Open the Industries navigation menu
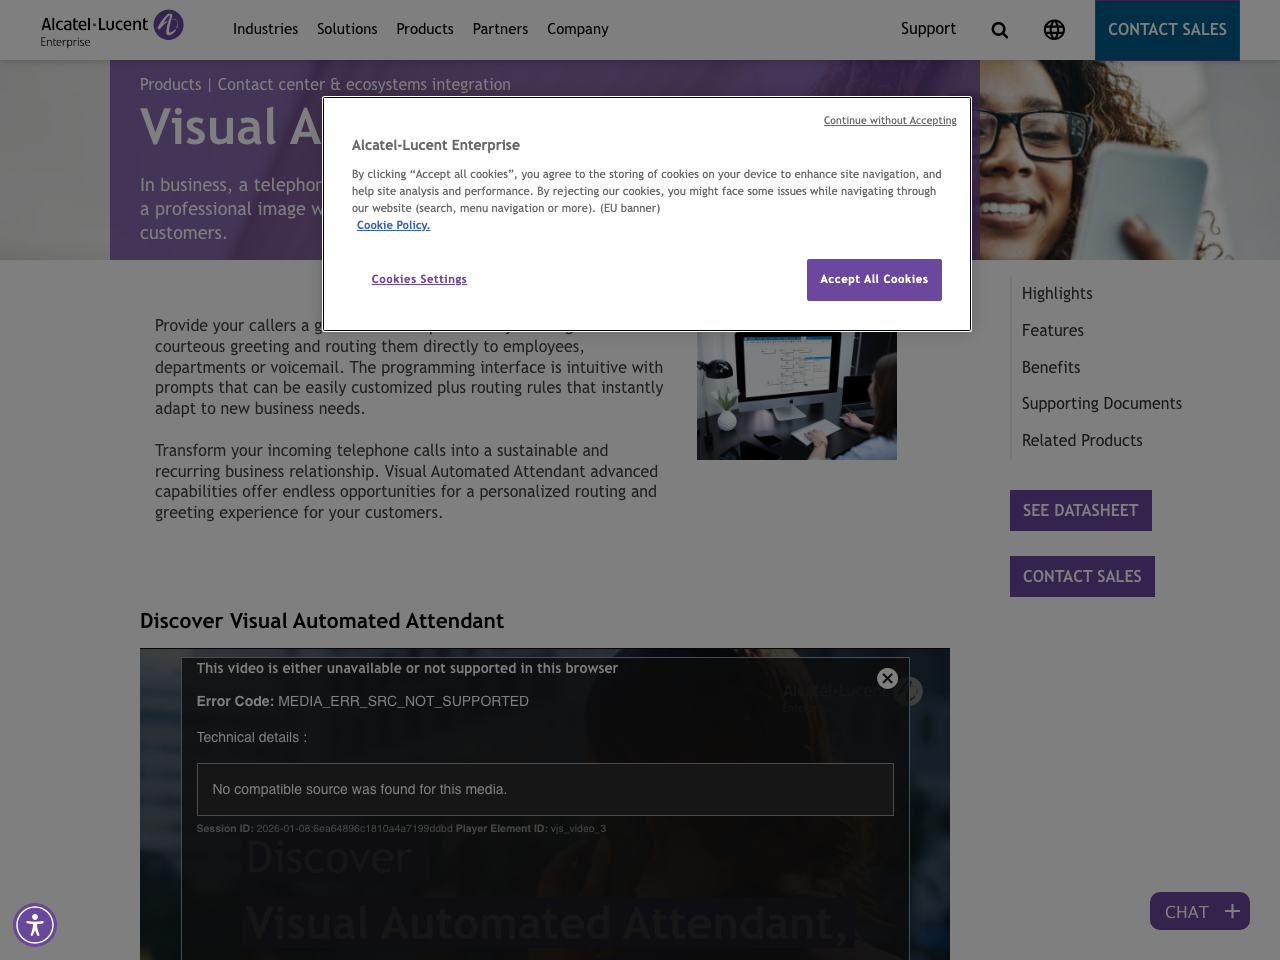 [x=265, y=27]
